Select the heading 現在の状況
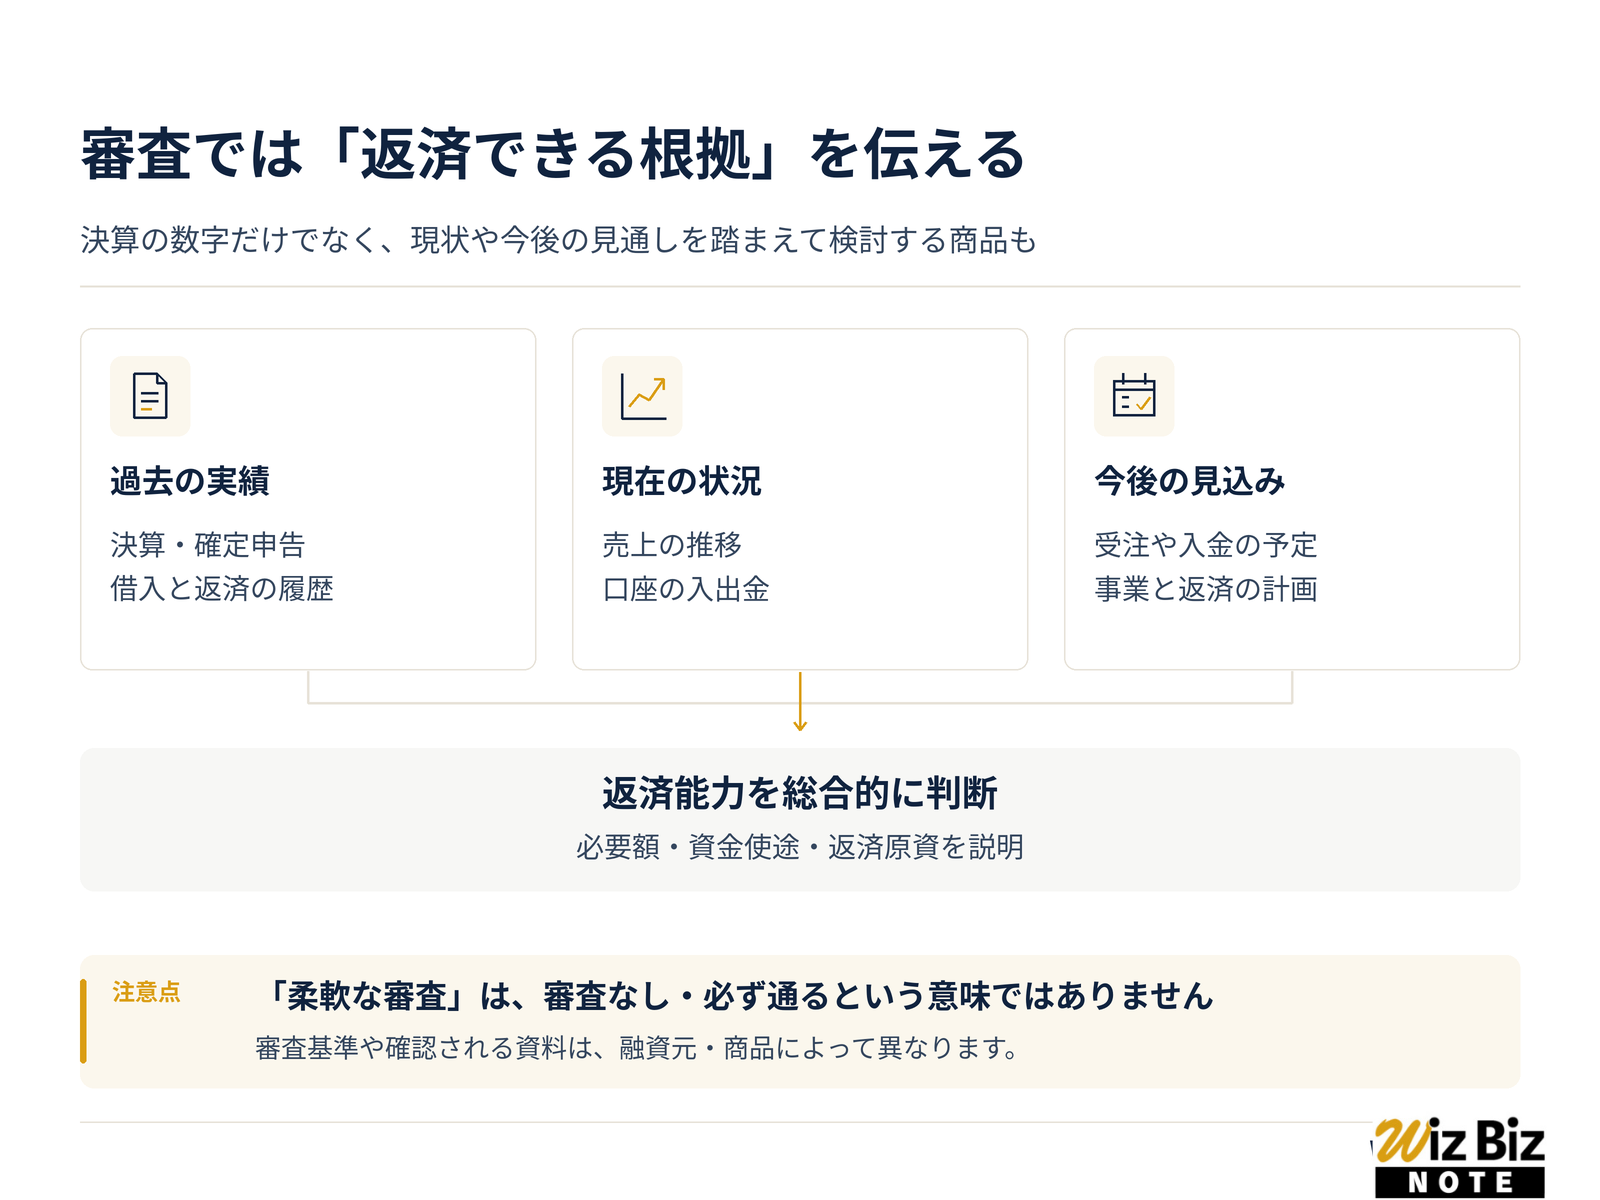Viewport: 1600px width, 1200px height. (682, 481)
